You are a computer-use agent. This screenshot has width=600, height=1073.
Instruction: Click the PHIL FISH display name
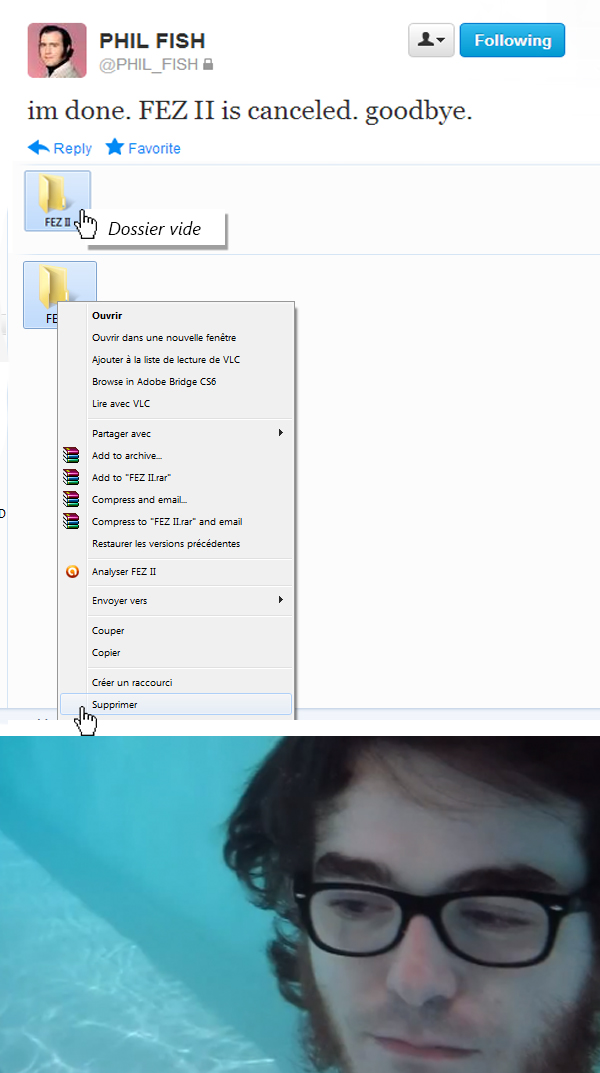(x=152, y=41)
